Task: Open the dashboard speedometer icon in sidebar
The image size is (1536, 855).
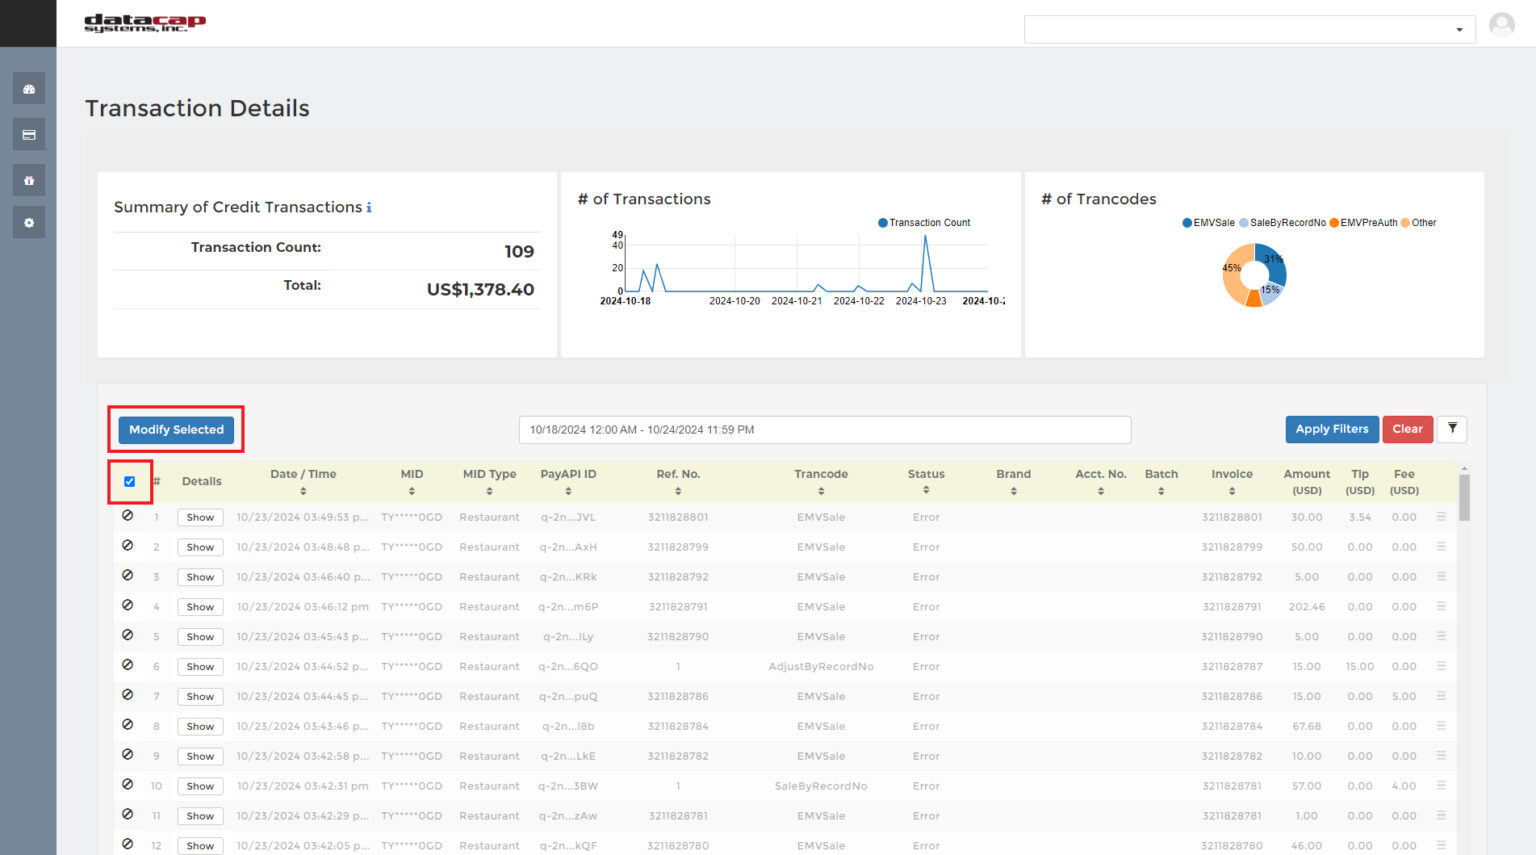Action: 29,88
